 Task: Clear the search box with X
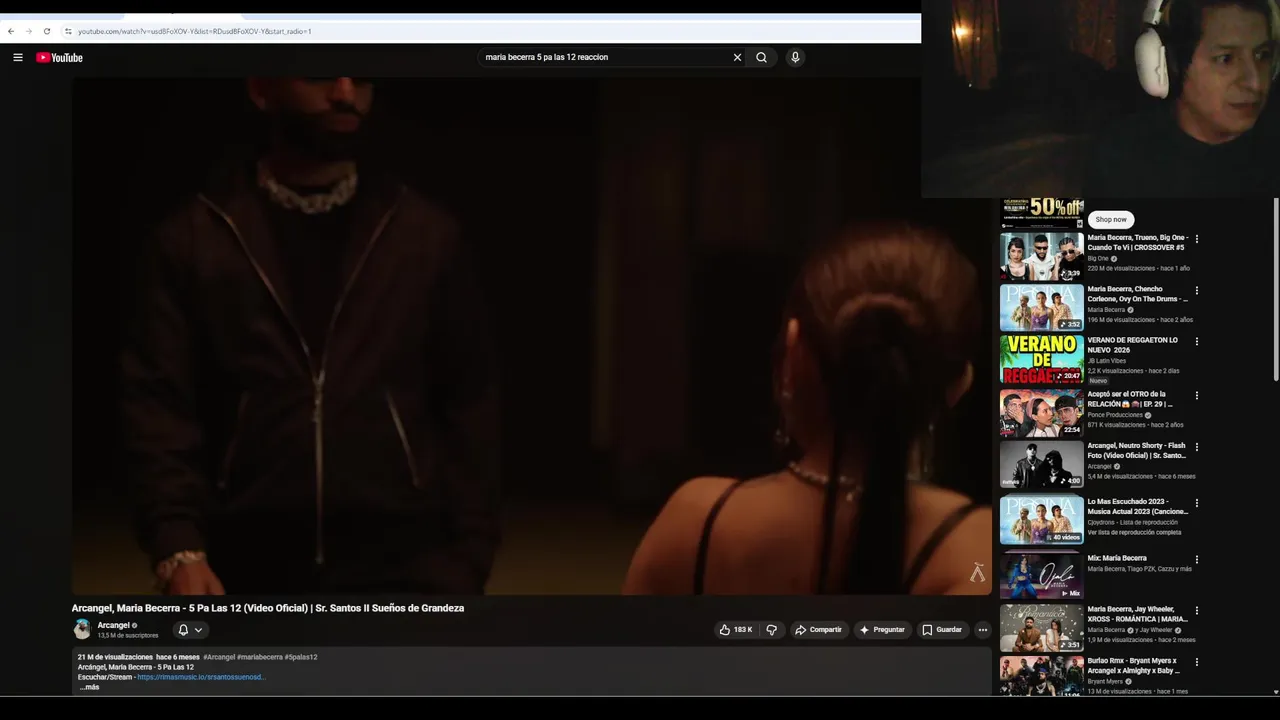tap(737, 57)
